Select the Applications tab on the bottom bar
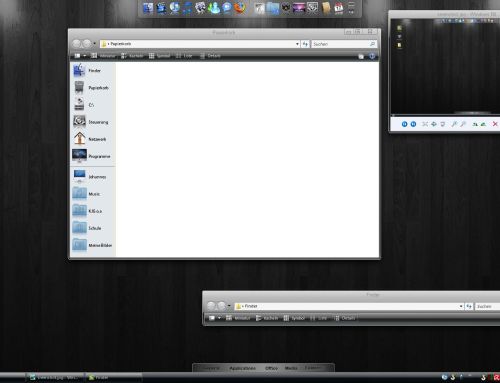500x383 pixels. coord(243,368)
